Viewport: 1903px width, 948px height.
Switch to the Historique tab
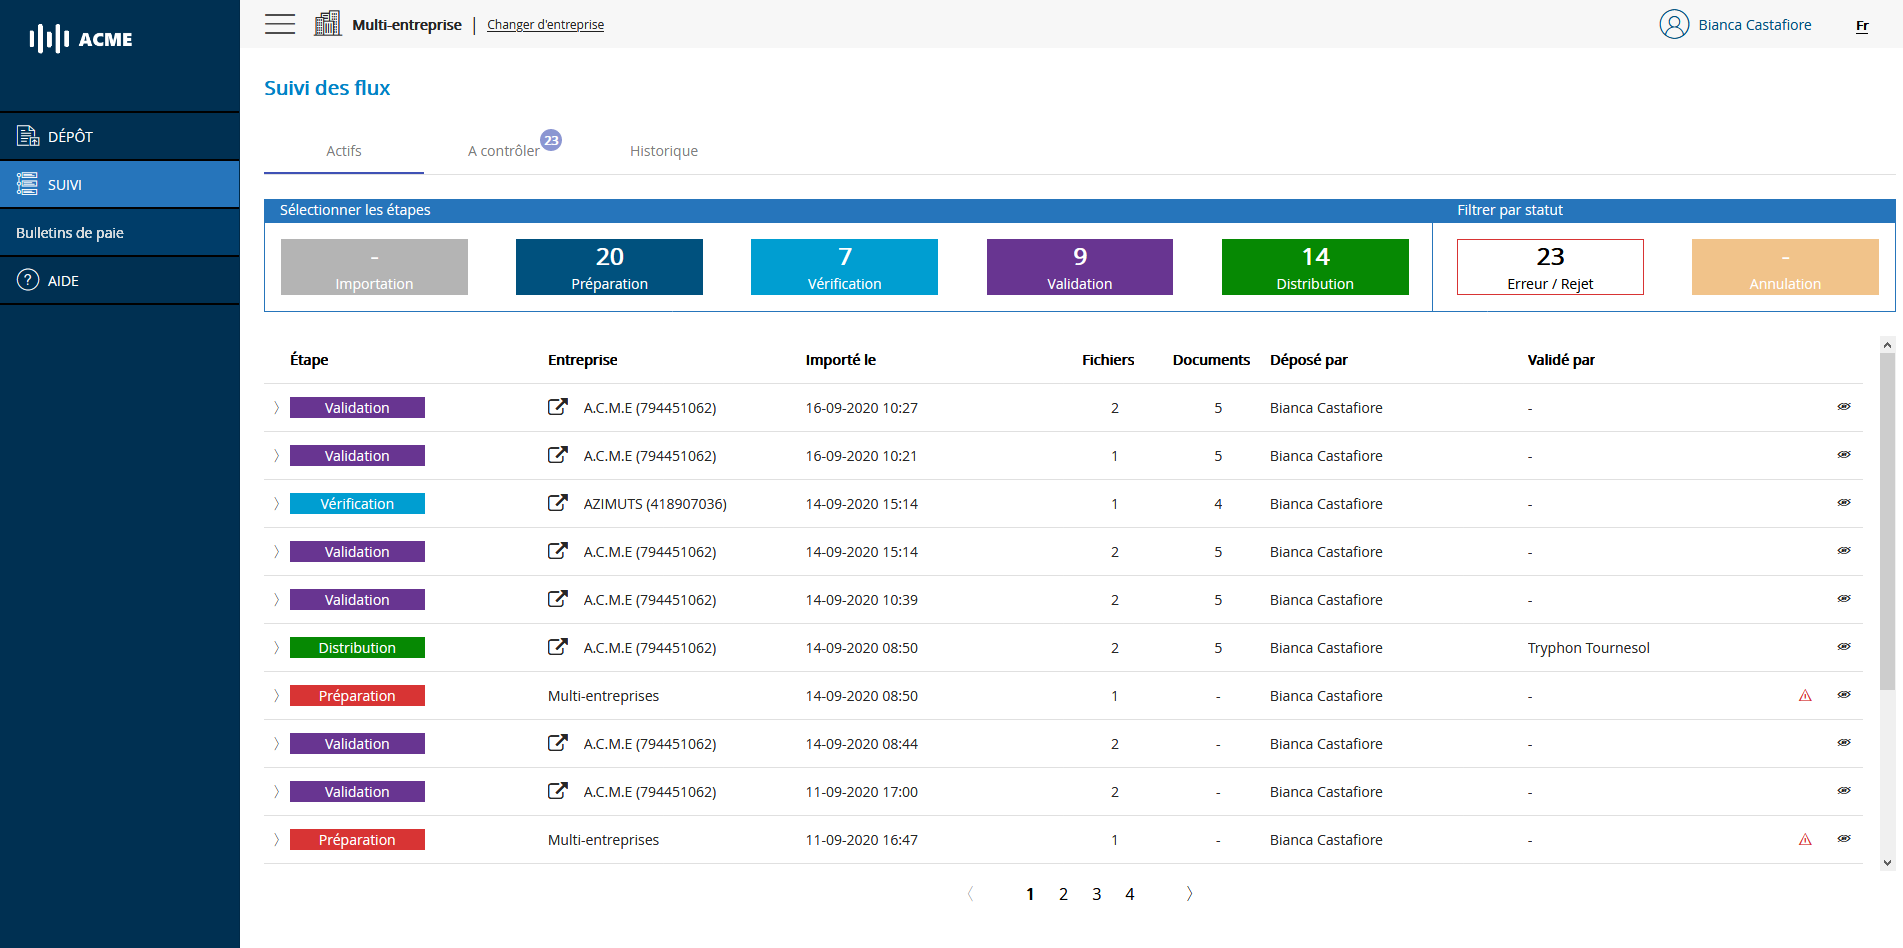tap(663, 150)
